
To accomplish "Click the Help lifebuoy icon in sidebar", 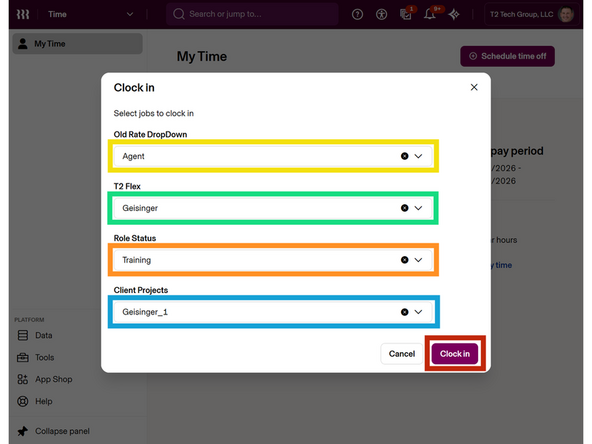I will click(23, 401).
